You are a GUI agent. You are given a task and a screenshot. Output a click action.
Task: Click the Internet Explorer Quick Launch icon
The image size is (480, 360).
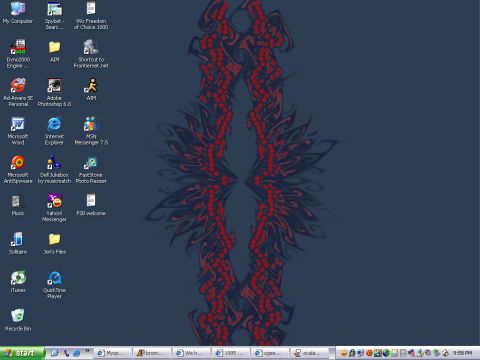click(77, 353)
